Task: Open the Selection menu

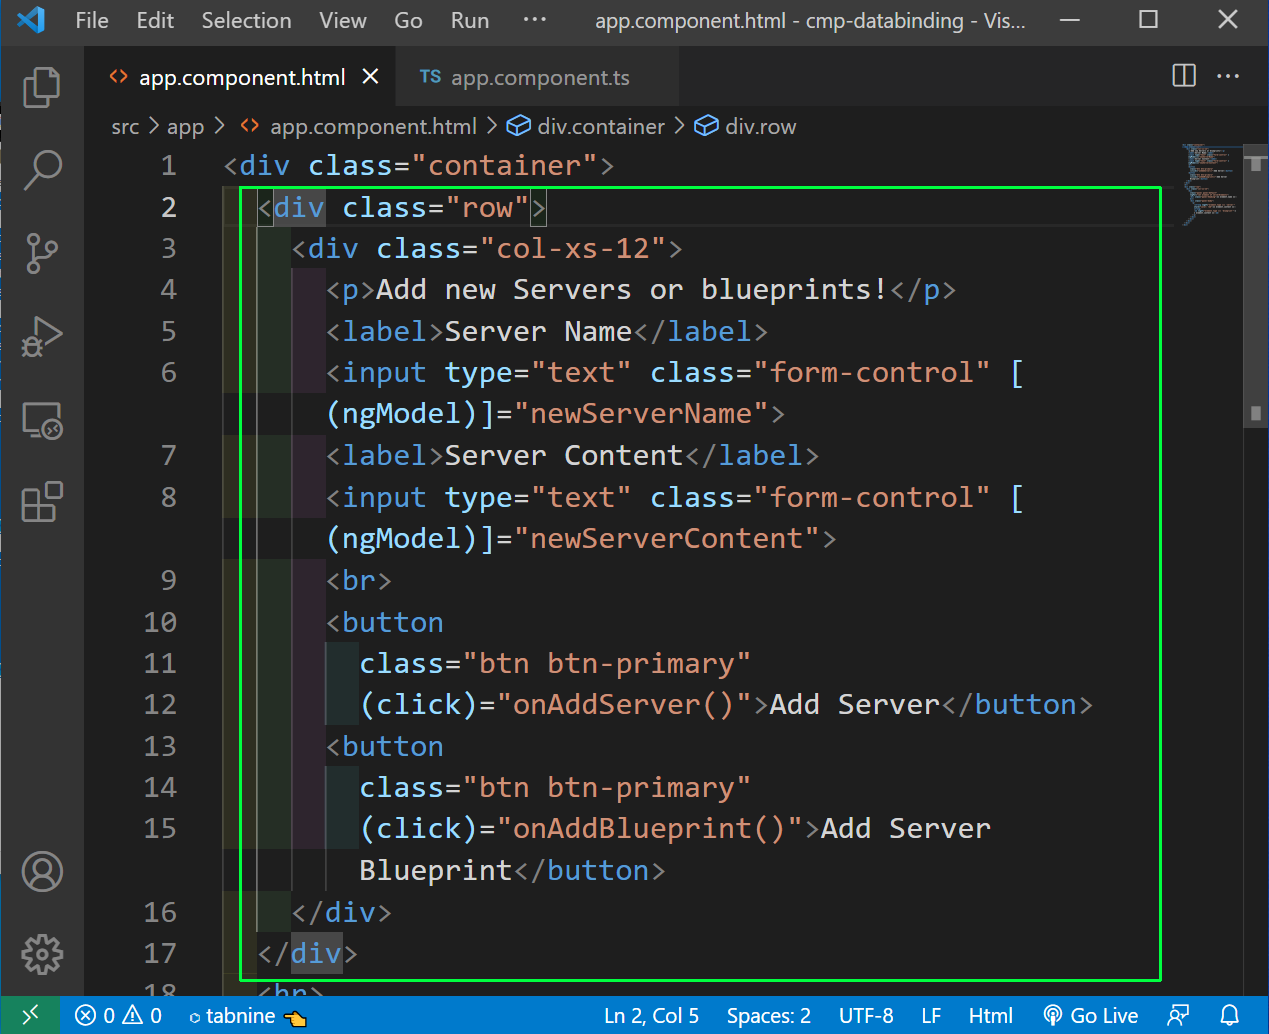Action: (x=246, y=20)
